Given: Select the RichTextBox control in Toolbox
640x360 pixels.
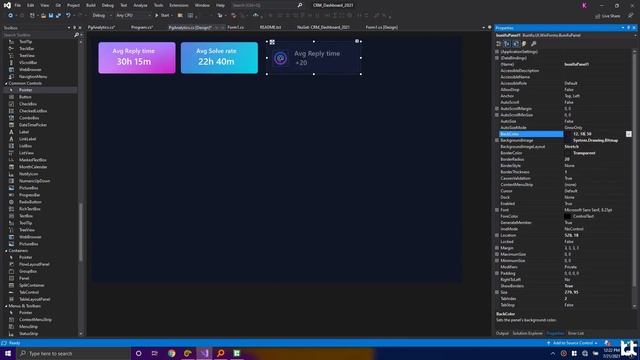Looking at the screenshot, I should pyautogui.click(x=30, y=209).
